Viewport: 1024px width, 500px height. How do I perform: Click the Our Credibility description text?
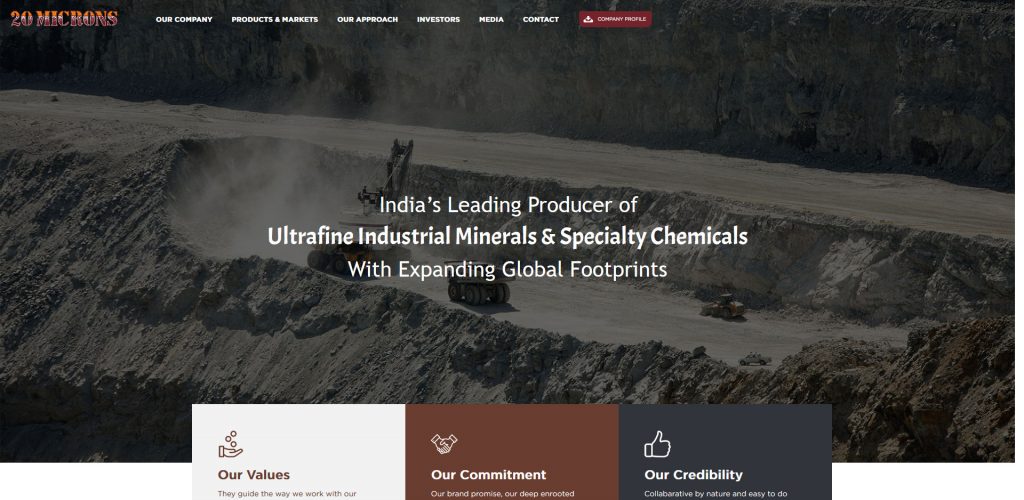pos(716,494)
